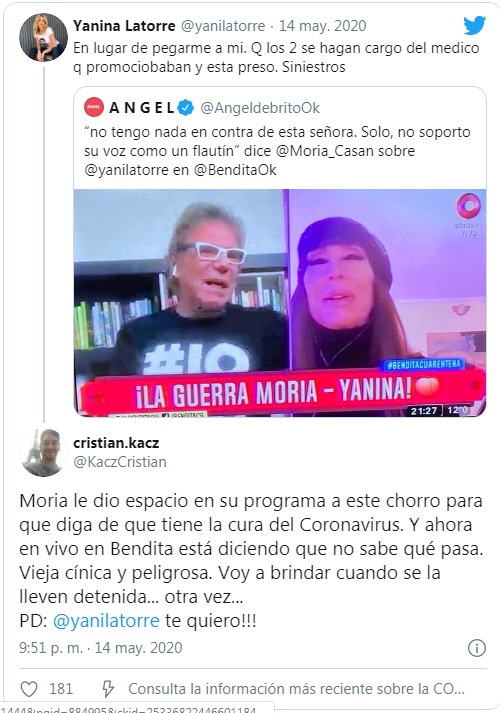Open the Yanina Latorre display name
Viewport: 500px width, 713px height.
(x=124, y=26)
